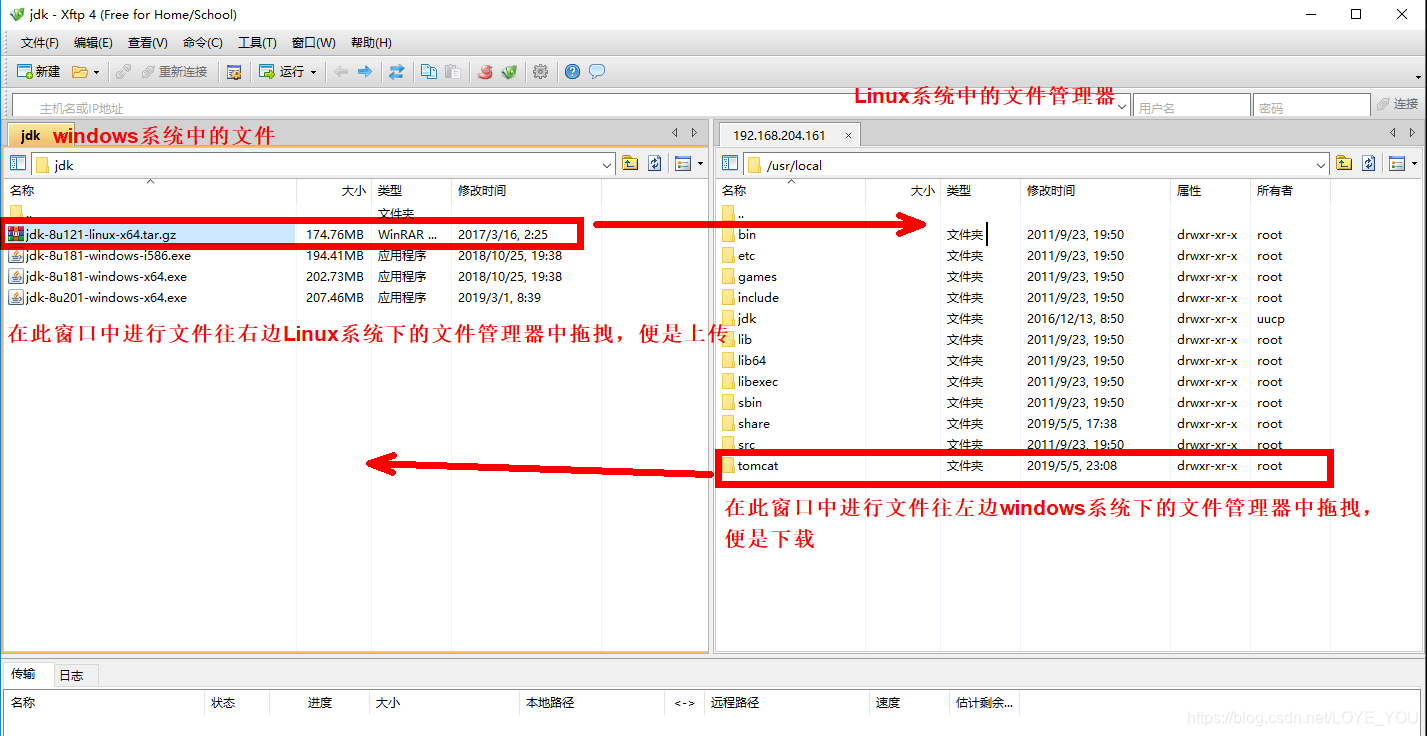Launch Xshell via the red icon
1427x736 pixels.
click(485, 72)
